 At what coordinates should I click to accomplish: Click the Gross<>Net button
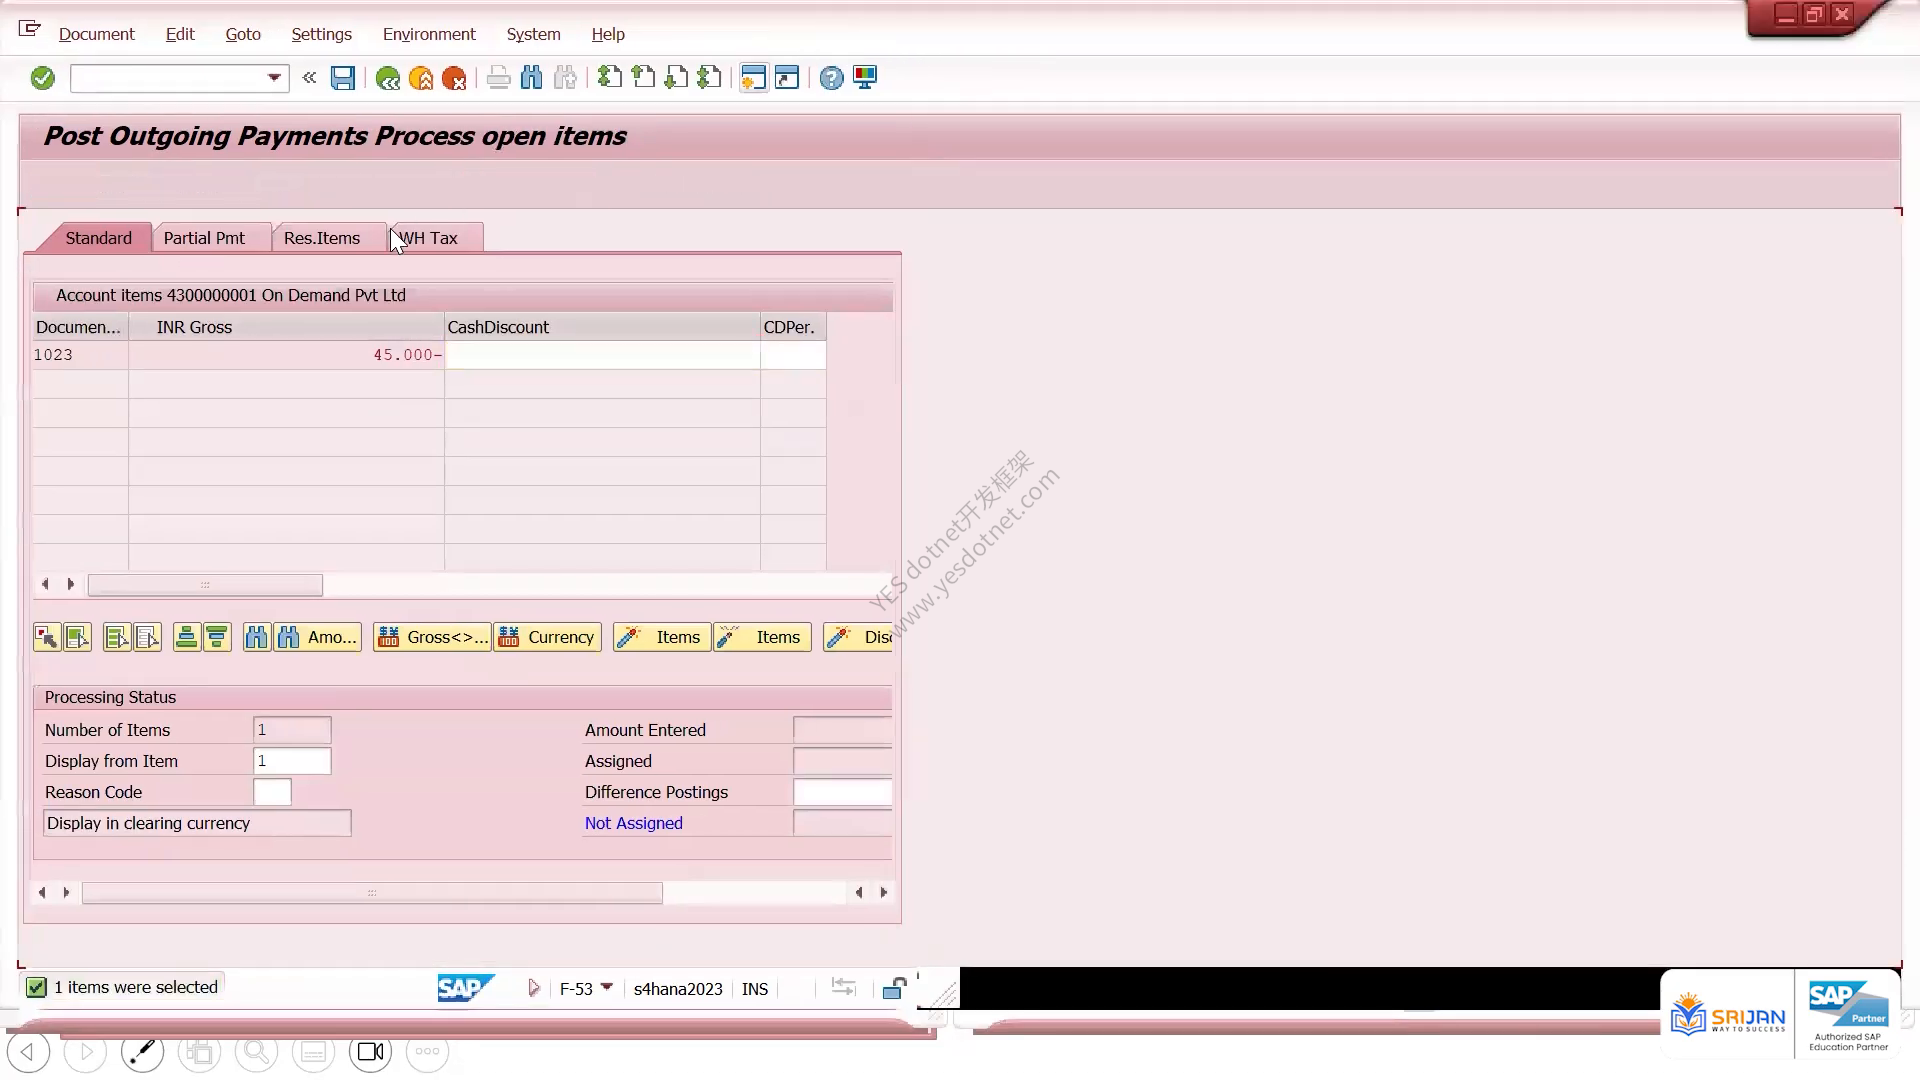point(432,637)
